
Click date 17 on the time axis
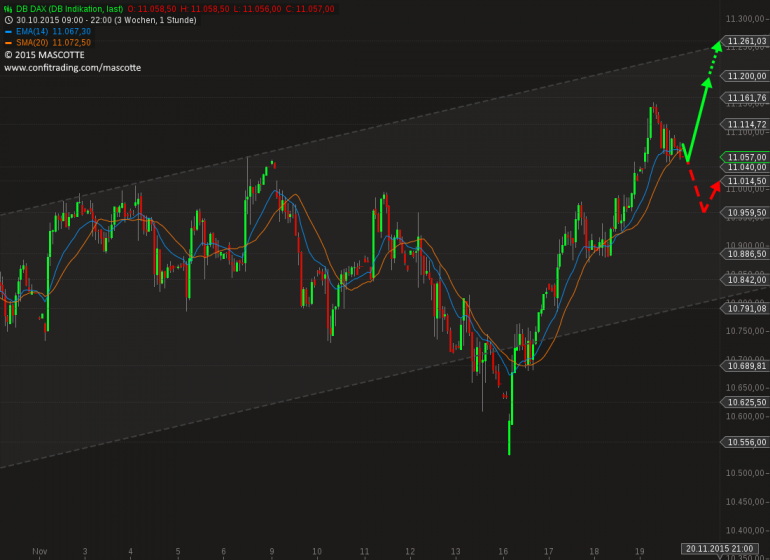coord(549,551)
